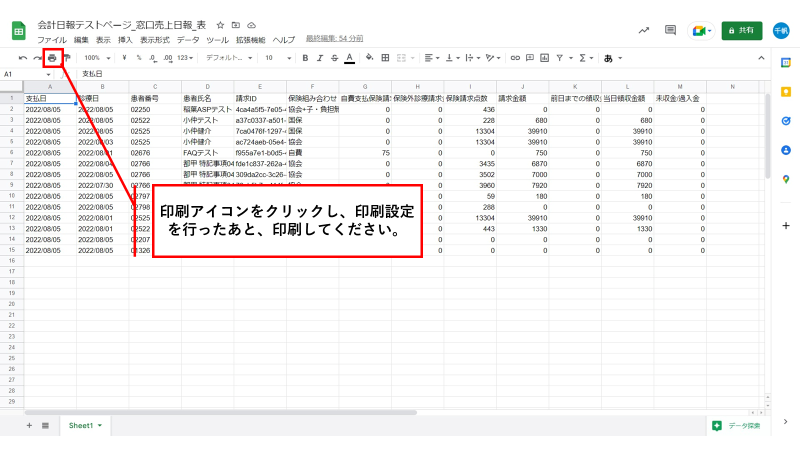Image resolution: width=800 pixels, height=450 pixels.
Task: Click the green 共有 share button
Action: coord(740,31)
